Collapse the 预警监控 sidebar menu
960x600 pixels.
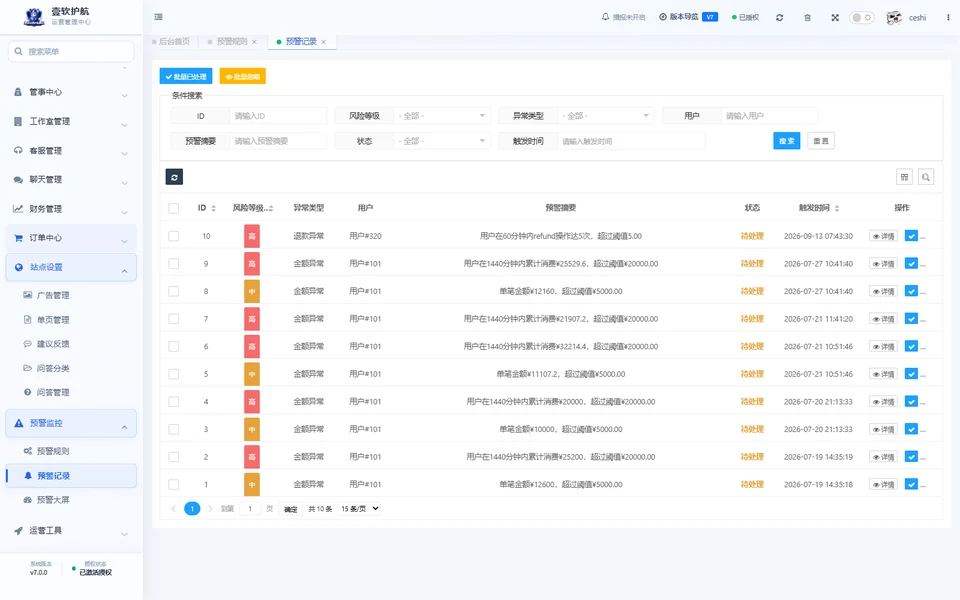point(71,423)
